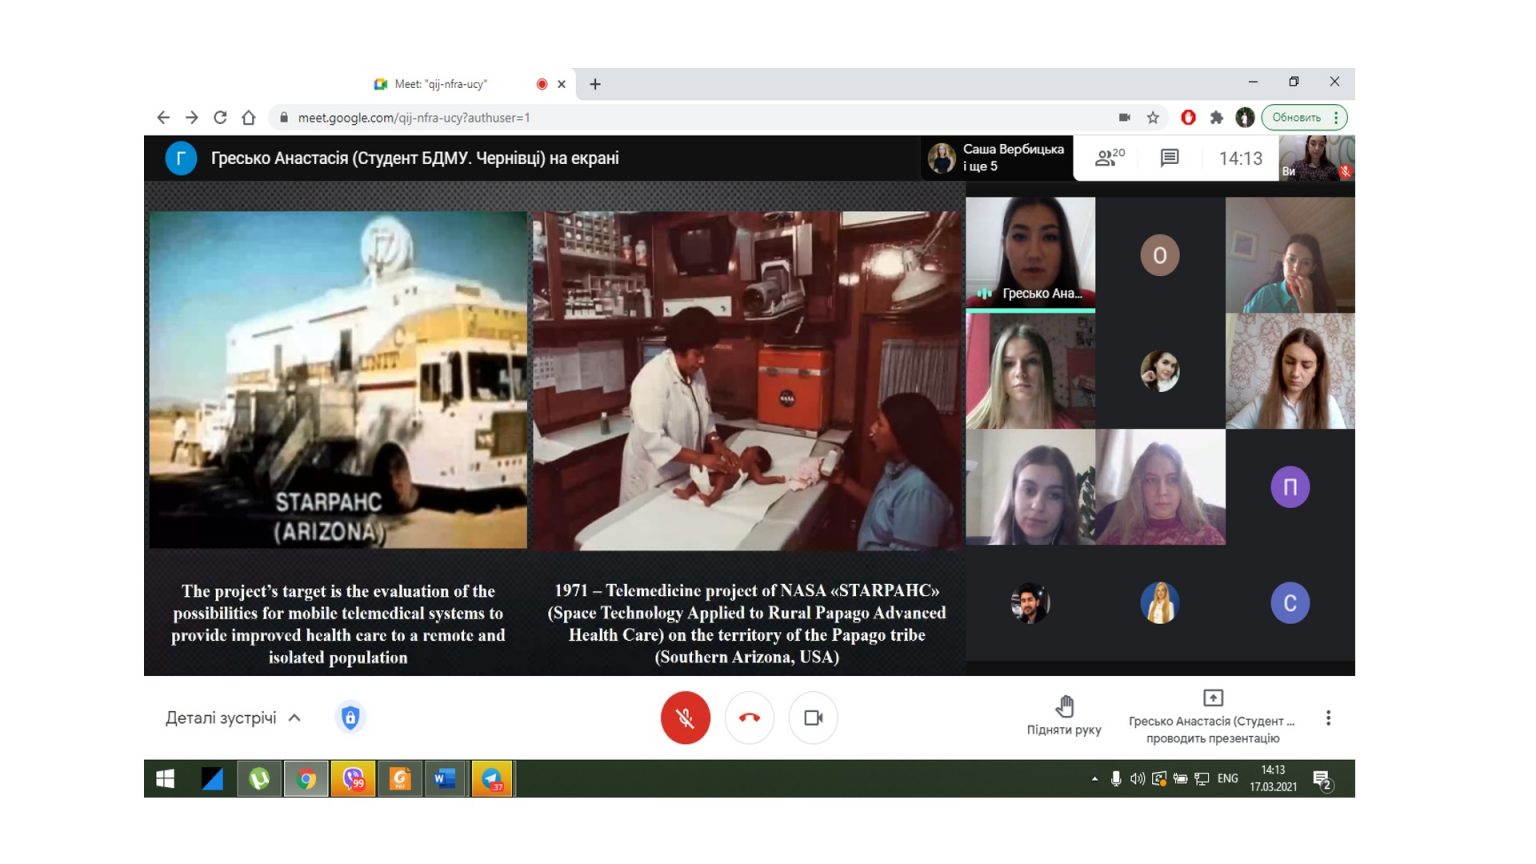
Task: Click the tray microphone icon
Action: [x=1116, y=779]
